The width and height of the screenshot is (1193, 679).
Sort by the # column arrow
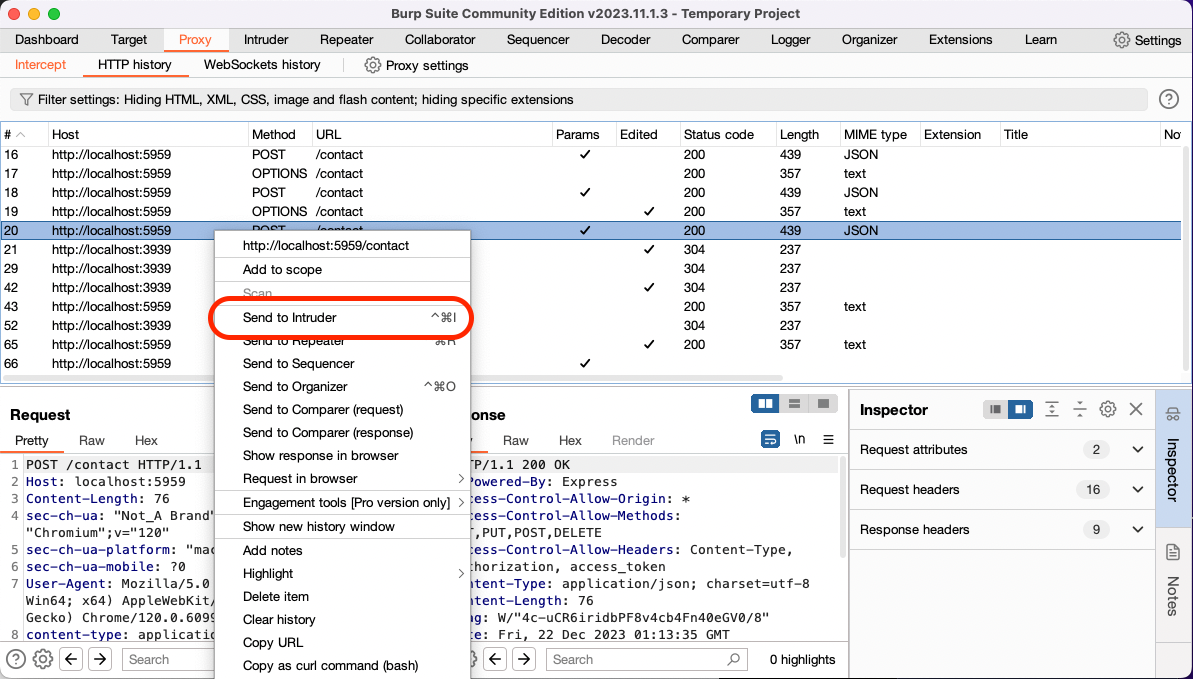click(x=21, y=135)
